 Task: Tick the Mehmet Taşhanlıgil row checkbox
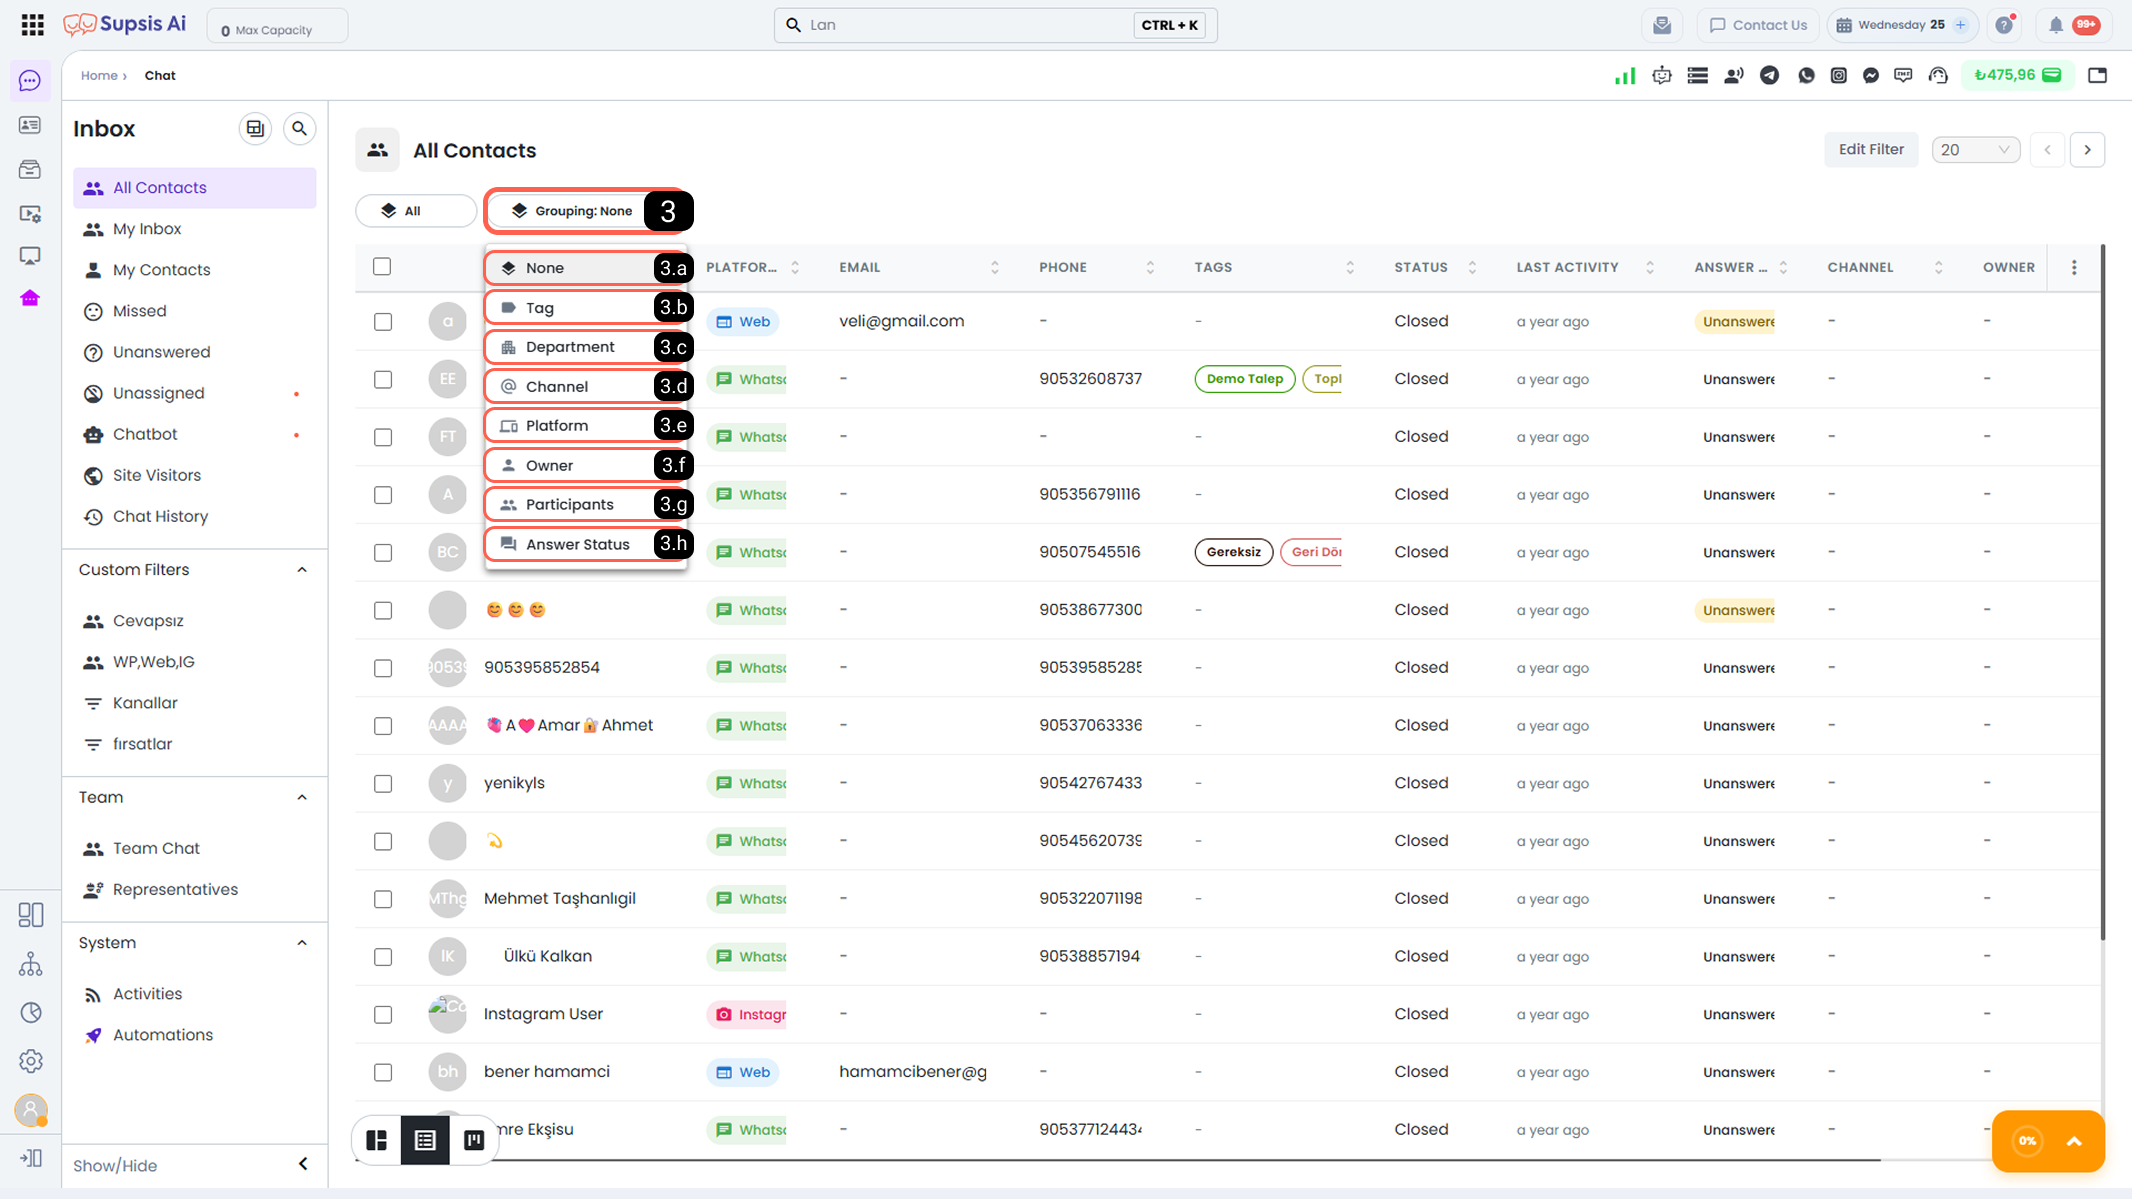coord(383,899)
